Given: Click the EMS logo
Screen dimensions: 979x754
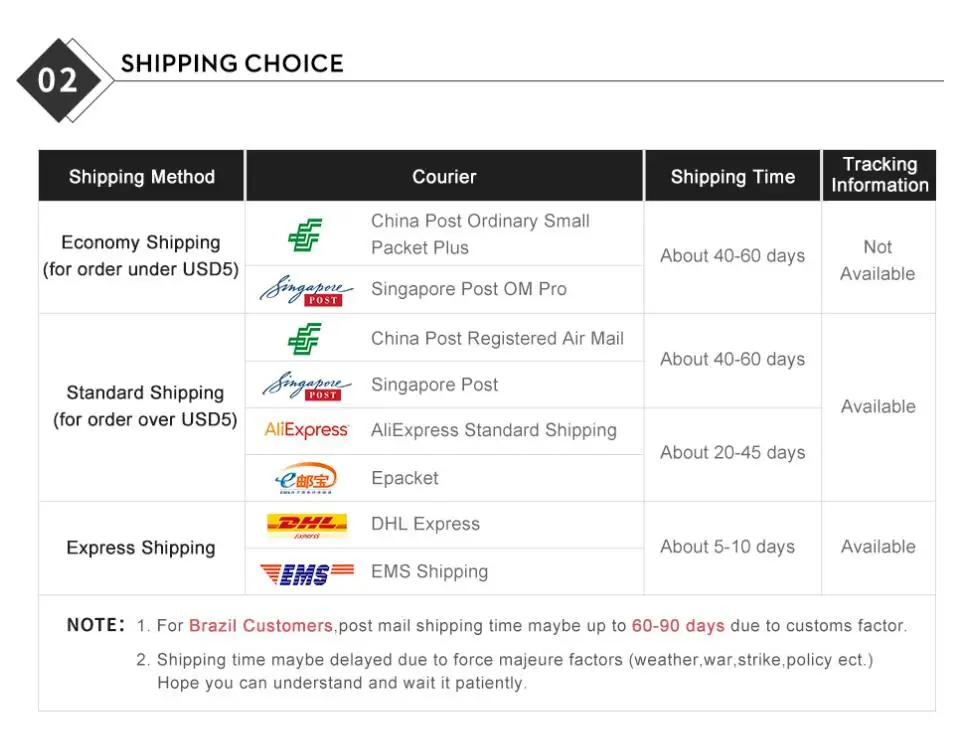Looking at the screenshot, I should pyautogui.click(x=307, y=574).
